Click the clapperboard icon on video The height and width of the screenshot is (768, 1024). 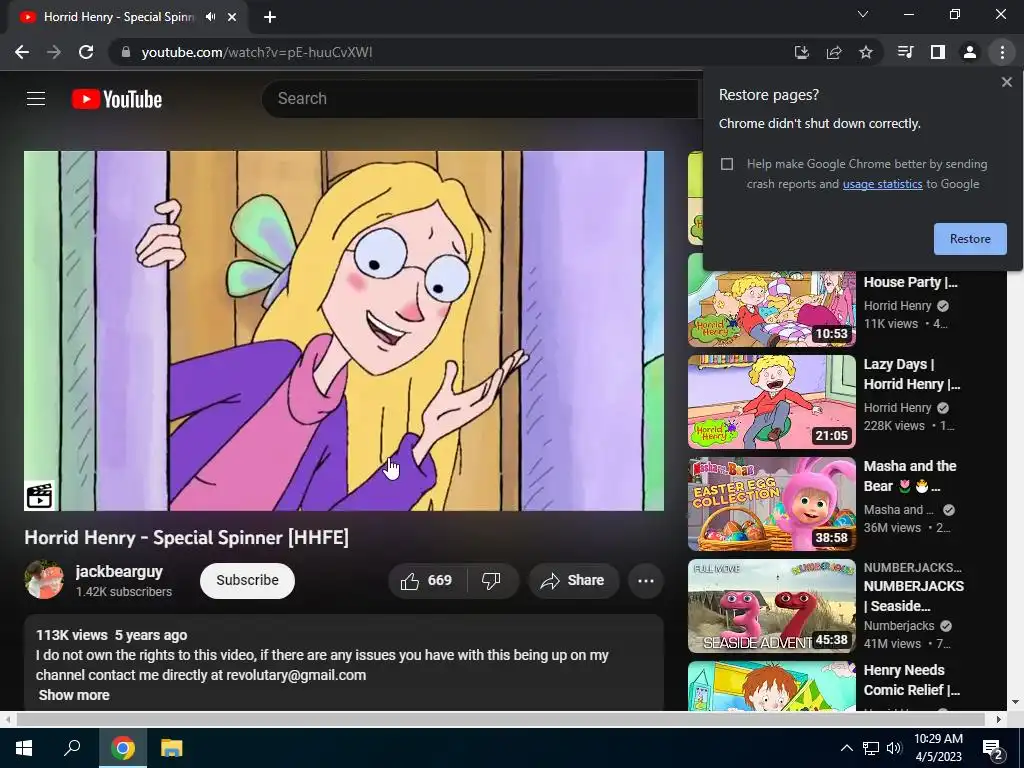39,496
